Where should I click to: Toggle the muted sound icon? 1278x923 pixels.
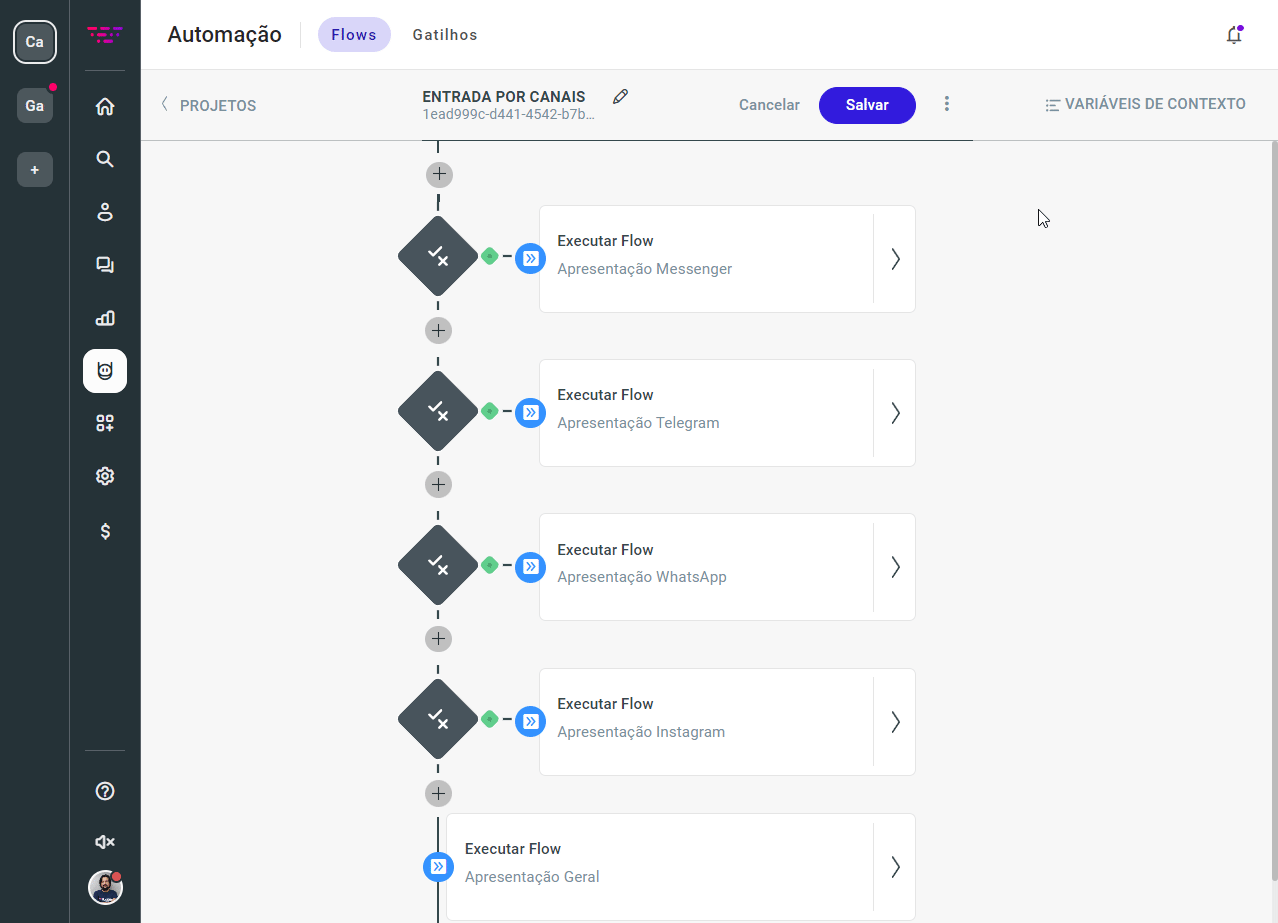(x=105, y=842)
